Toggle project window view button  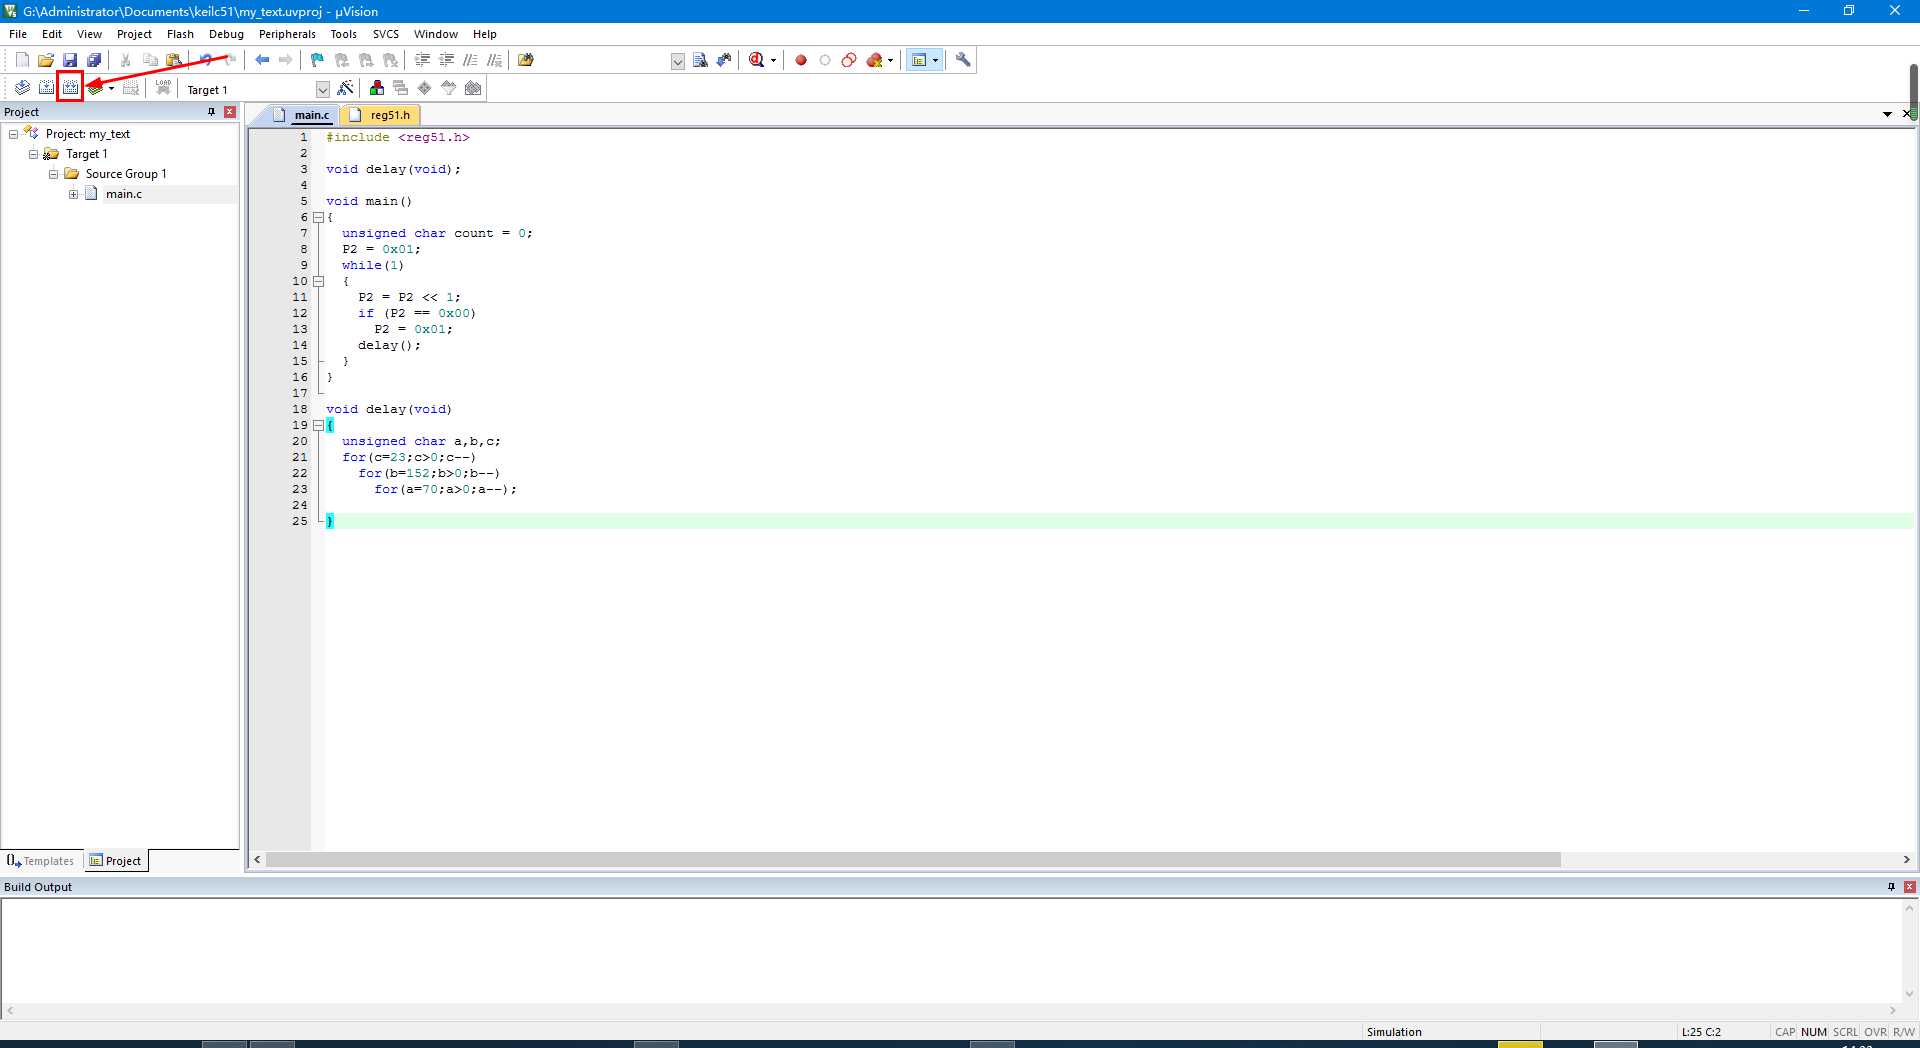tap(919, 60)
